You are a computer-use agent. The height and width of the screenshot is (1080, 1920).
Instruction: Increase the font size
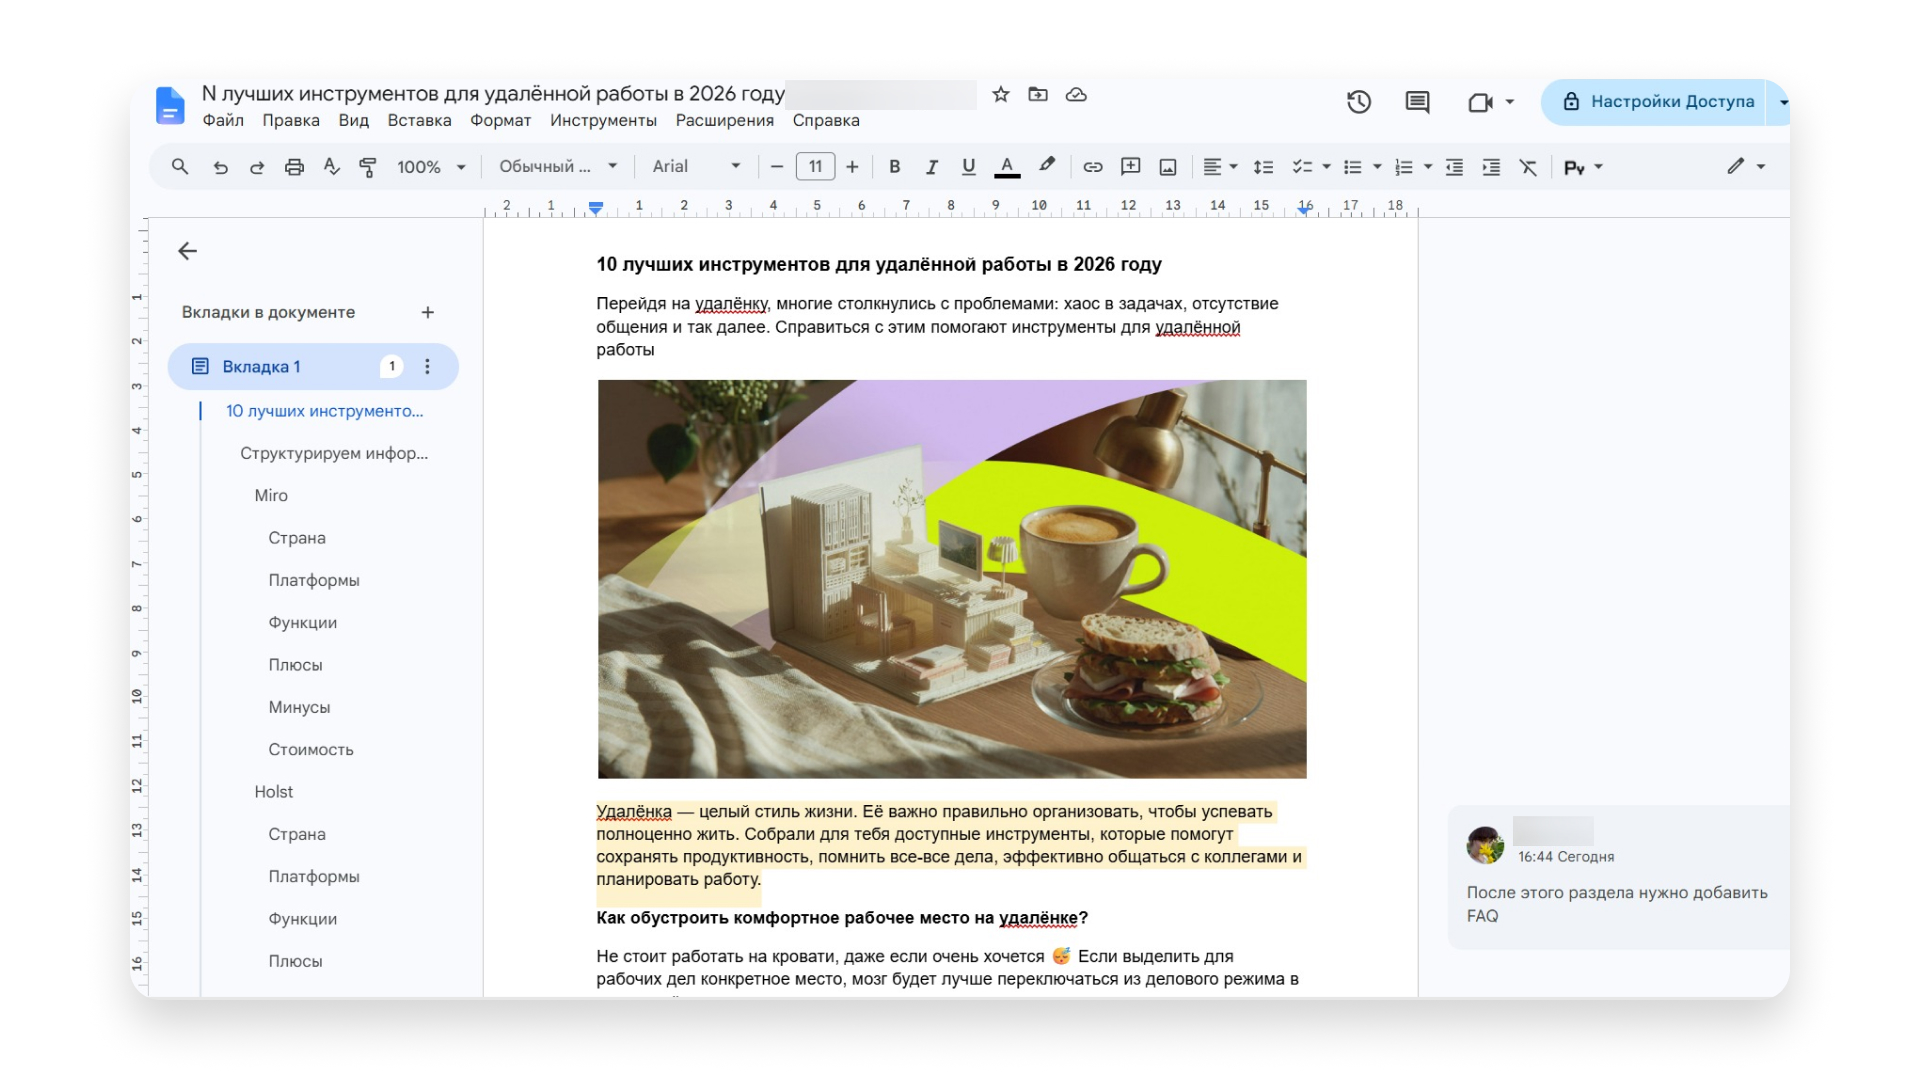click(852, 167)
